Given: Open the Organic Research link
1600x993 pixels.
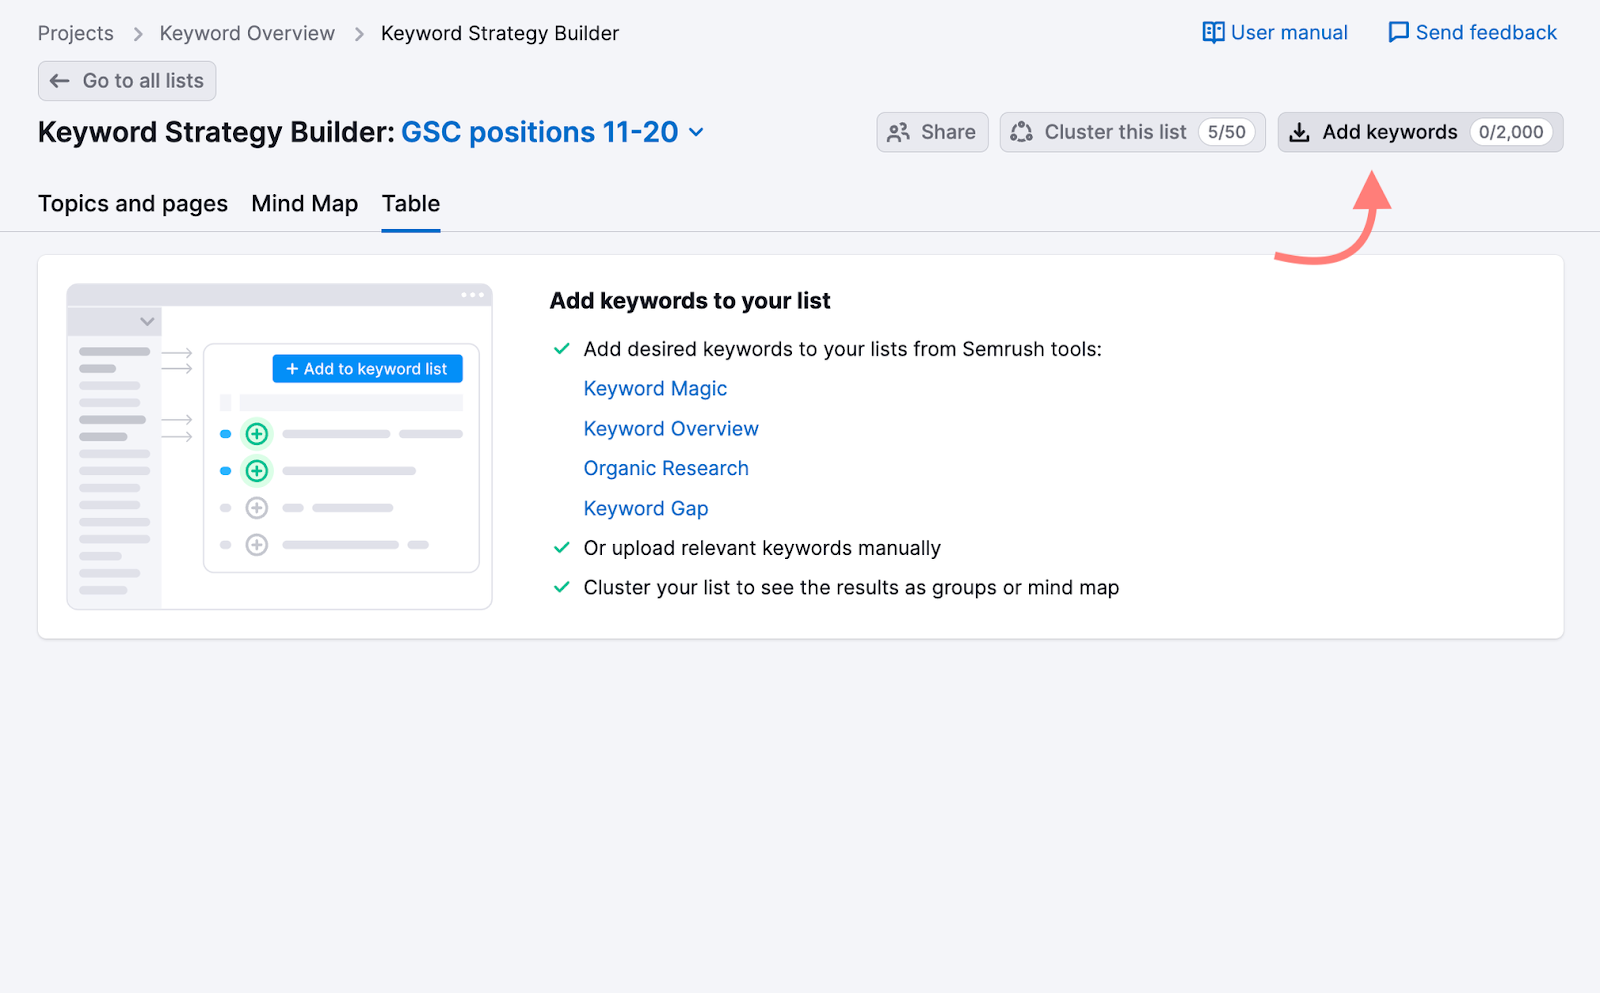Looking at the screenshot, I should click(666, 469).
